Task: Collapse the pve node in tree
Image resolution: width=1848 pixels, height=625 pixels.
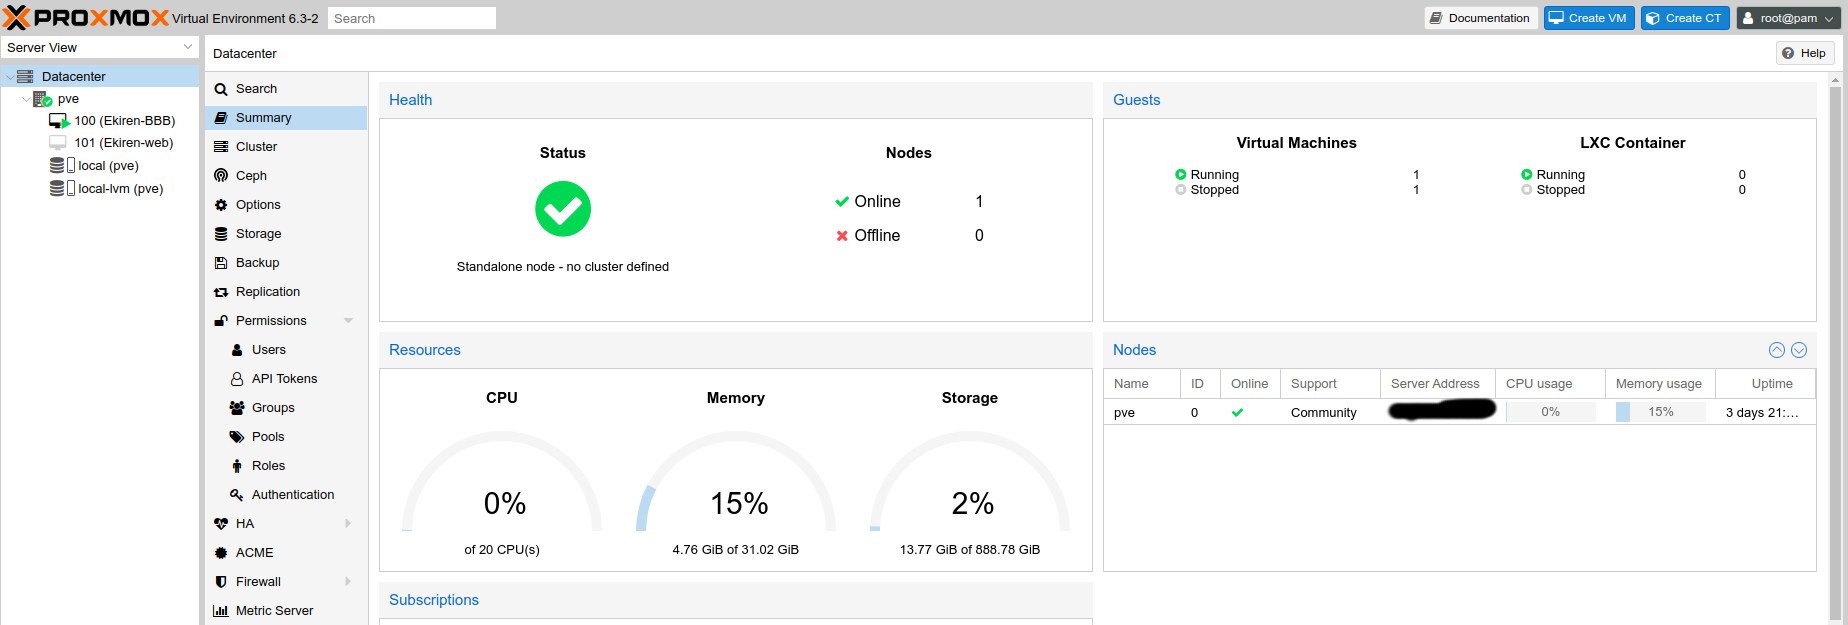Action: 26,99
